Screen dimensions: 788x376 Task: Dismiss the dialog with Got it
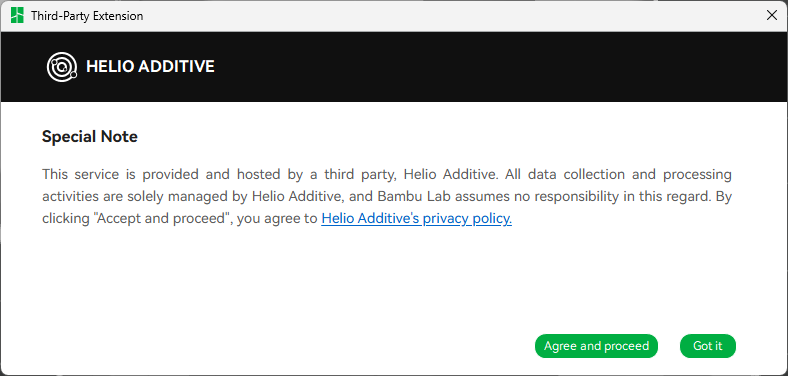tap(708, 346)
